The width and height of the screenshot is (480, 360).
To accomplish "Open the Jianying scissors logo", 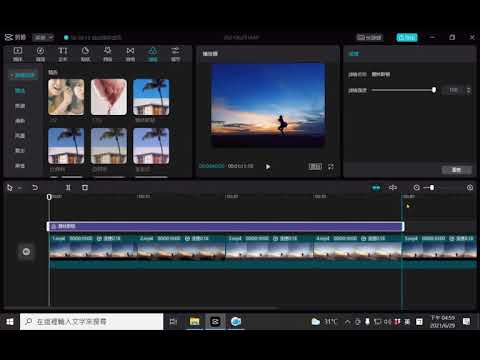I will (15, 37).
